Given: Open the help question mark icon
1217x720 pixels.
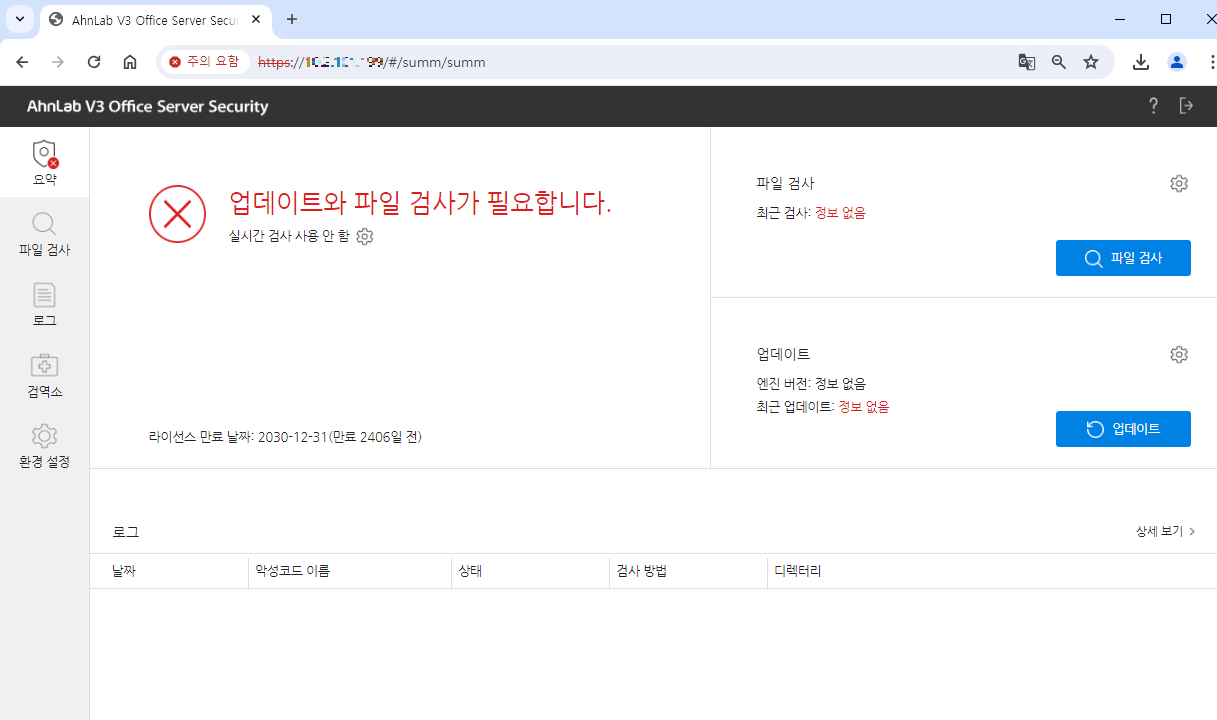Looking at the screenshot, I should (x=1153, y=106).
